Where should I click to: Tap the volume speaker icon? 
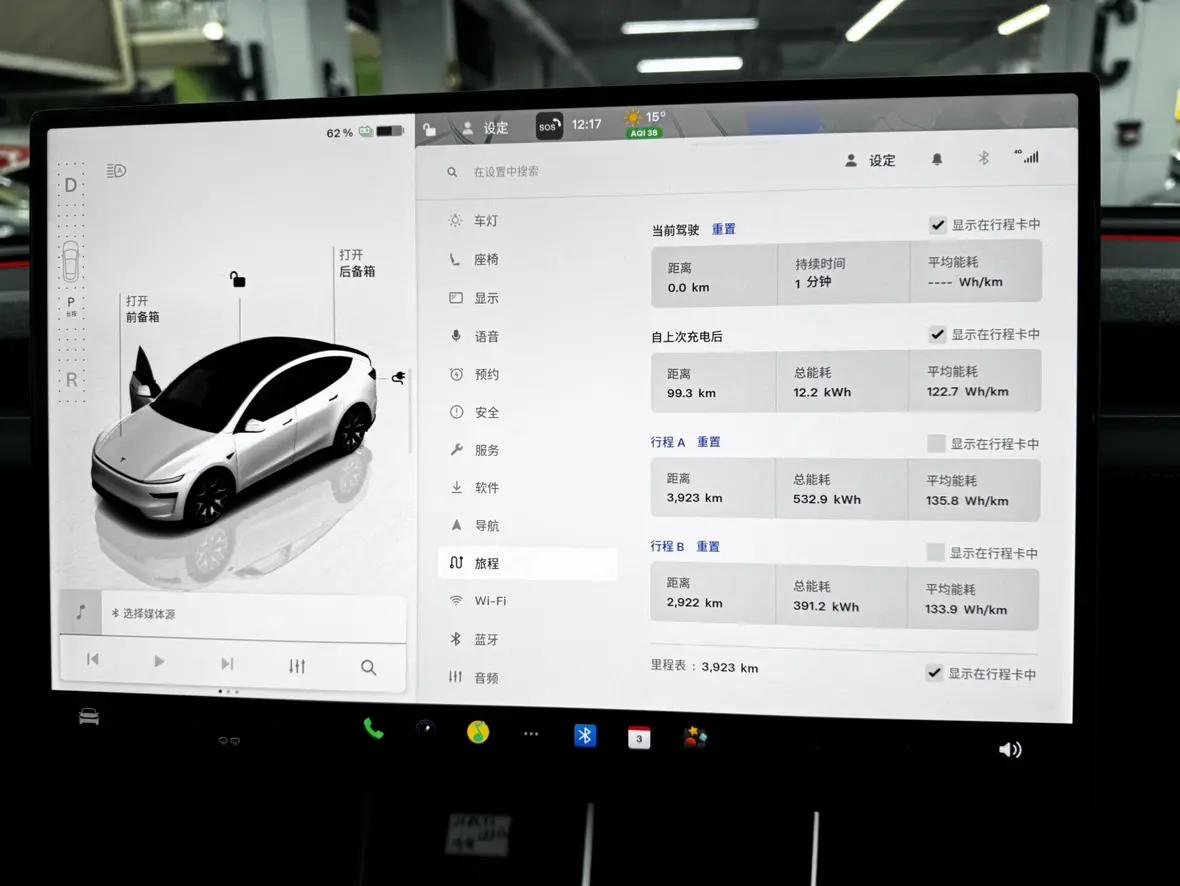[x=1010, y=750]
